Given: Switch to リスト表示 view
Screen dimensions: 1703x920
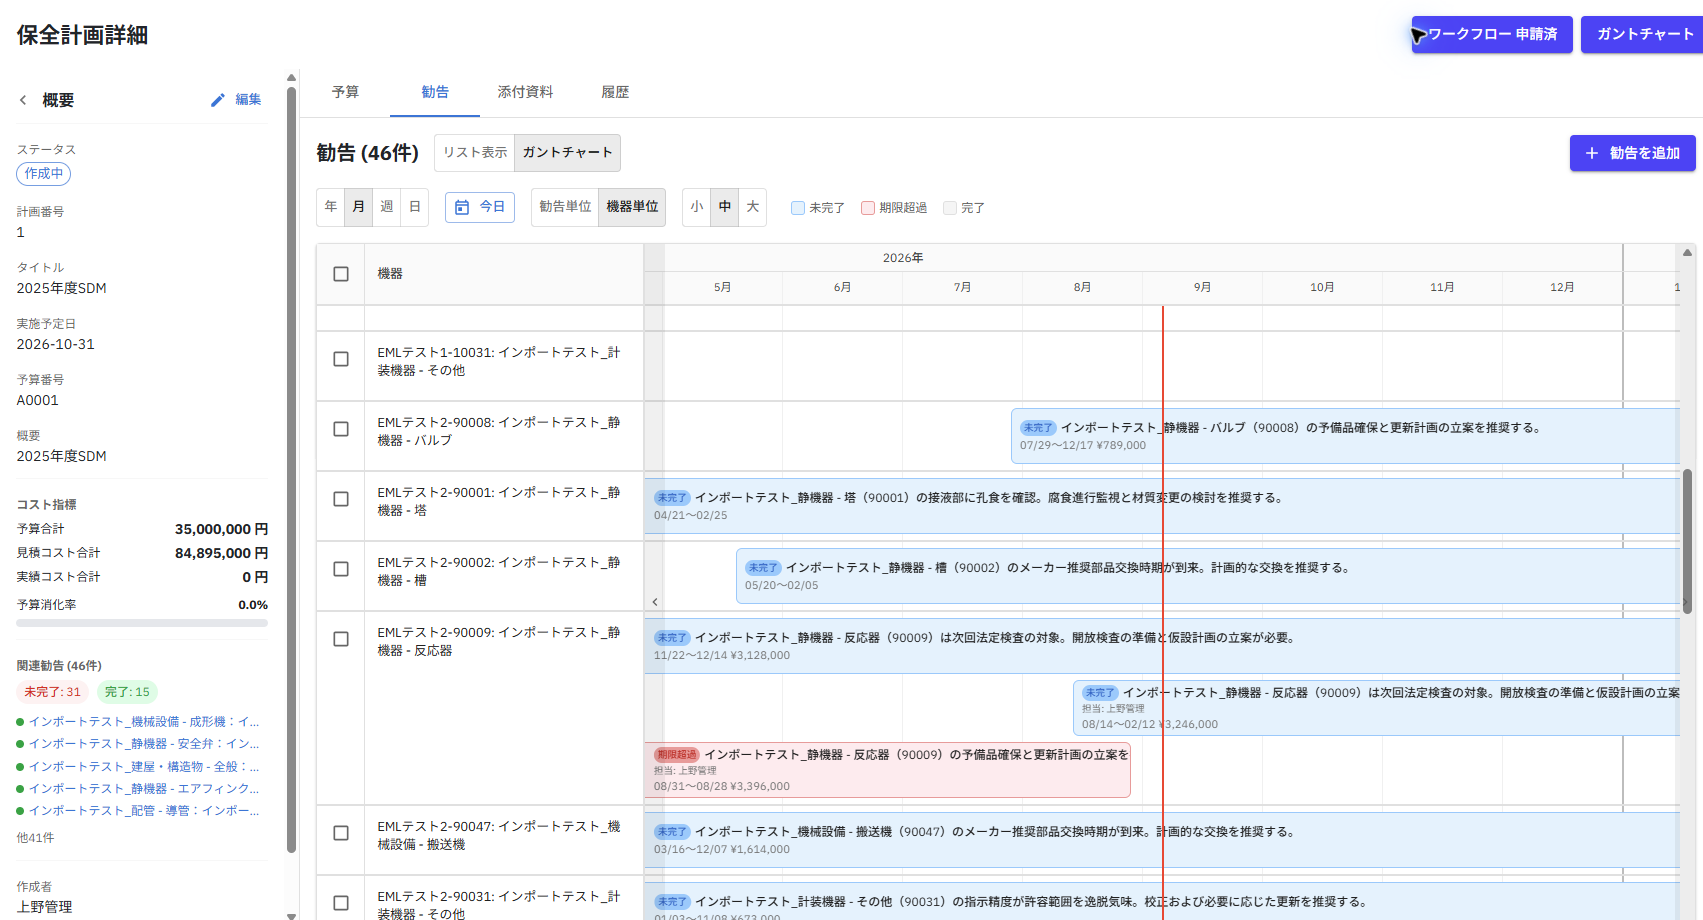Looking at the screenshot, I should [x=475, y=153].
